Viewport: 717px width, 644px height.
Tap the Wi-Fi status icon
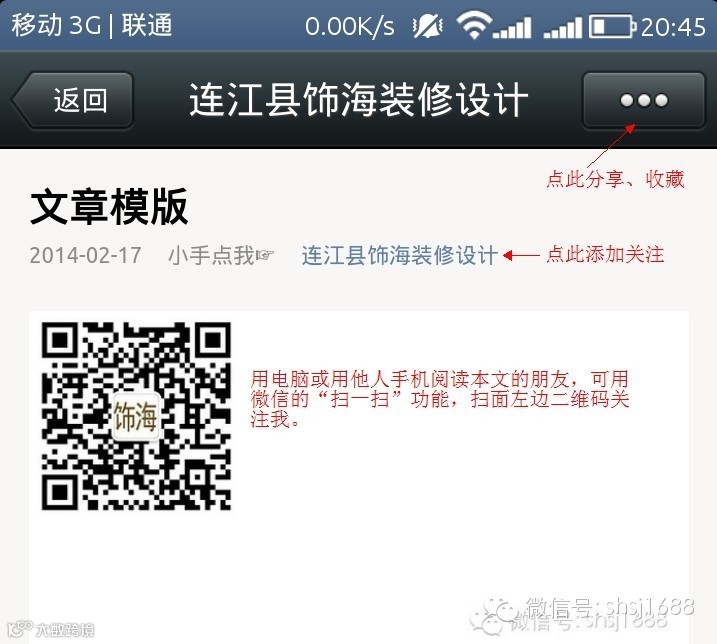[474, 25]
